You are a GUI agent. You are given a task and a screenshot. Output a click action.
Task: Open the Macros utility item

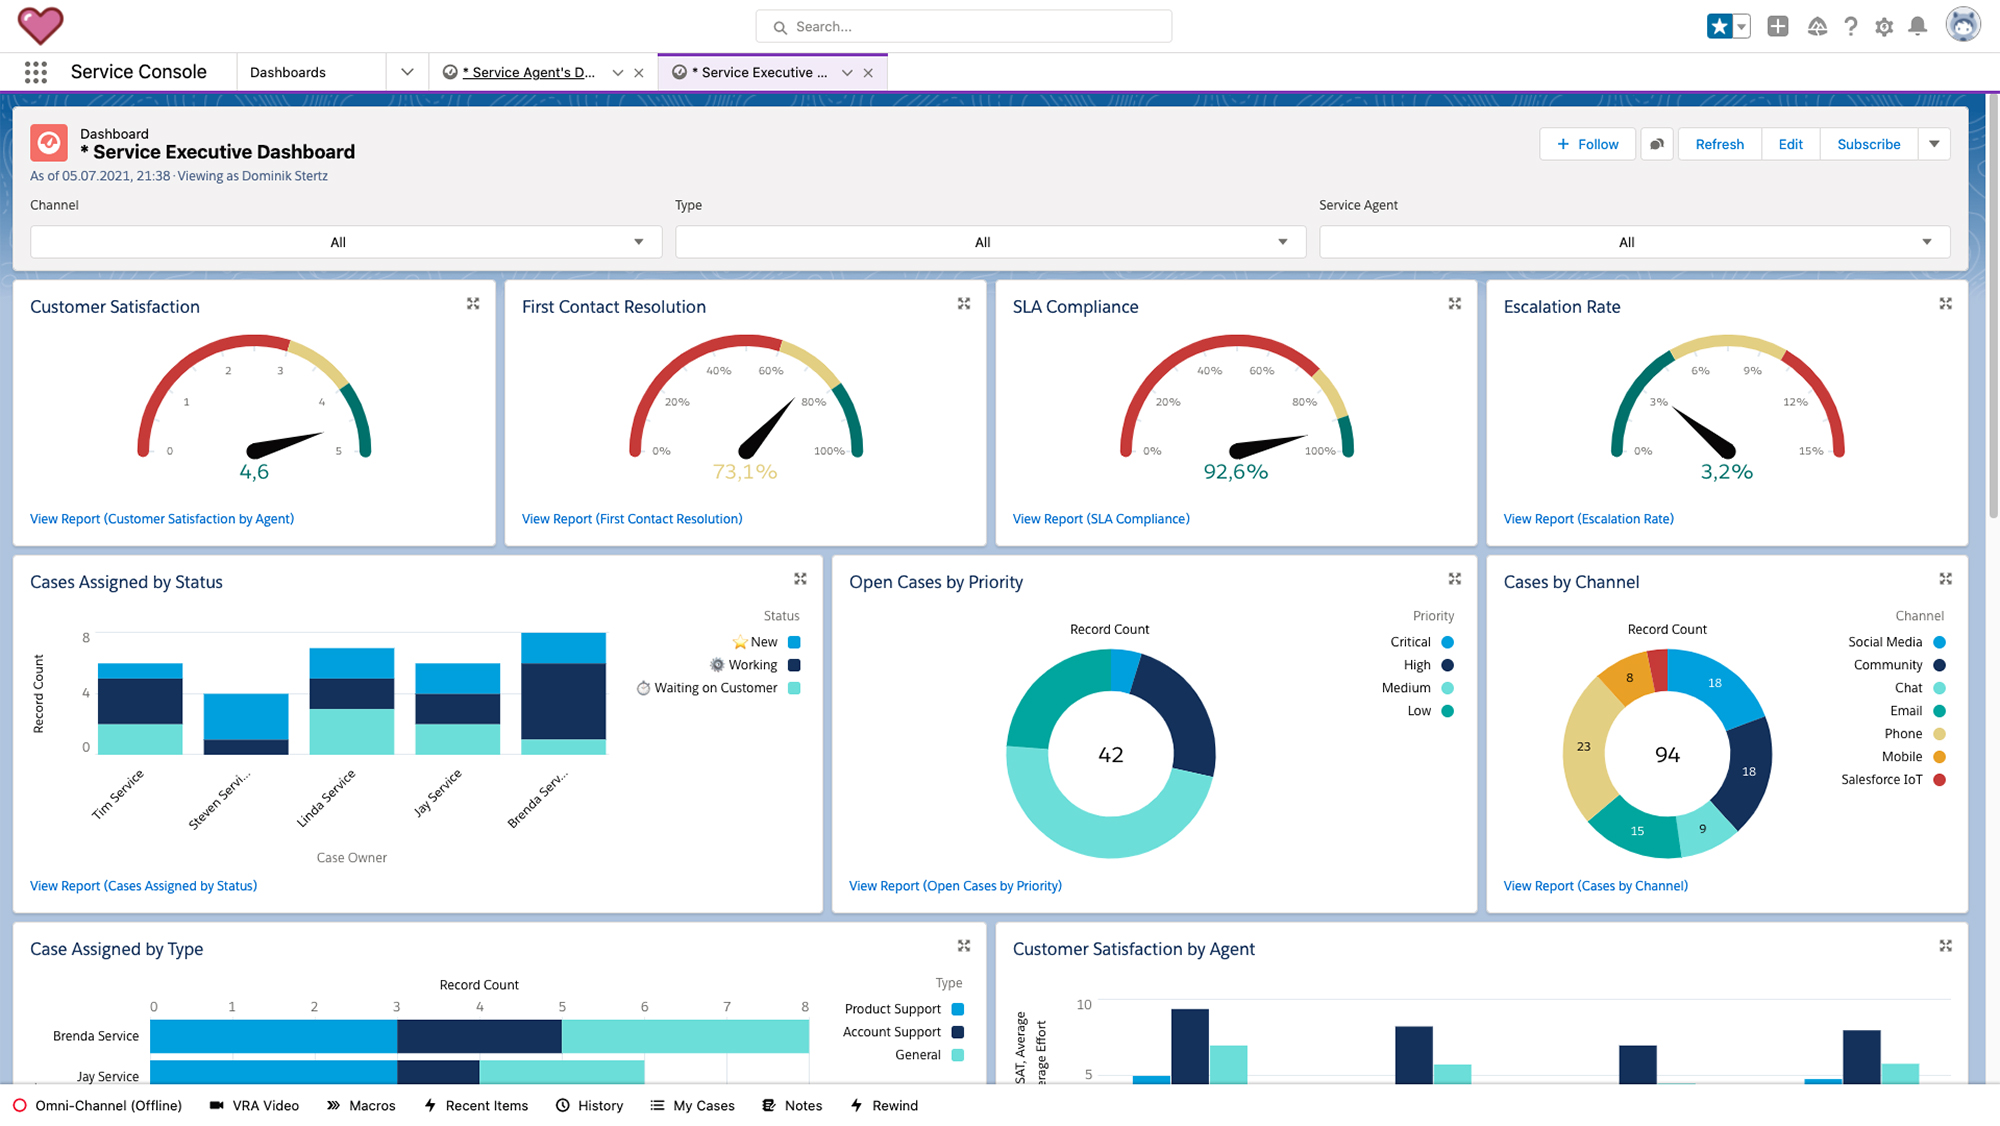pyautogui.click(x=361, y=1105)
